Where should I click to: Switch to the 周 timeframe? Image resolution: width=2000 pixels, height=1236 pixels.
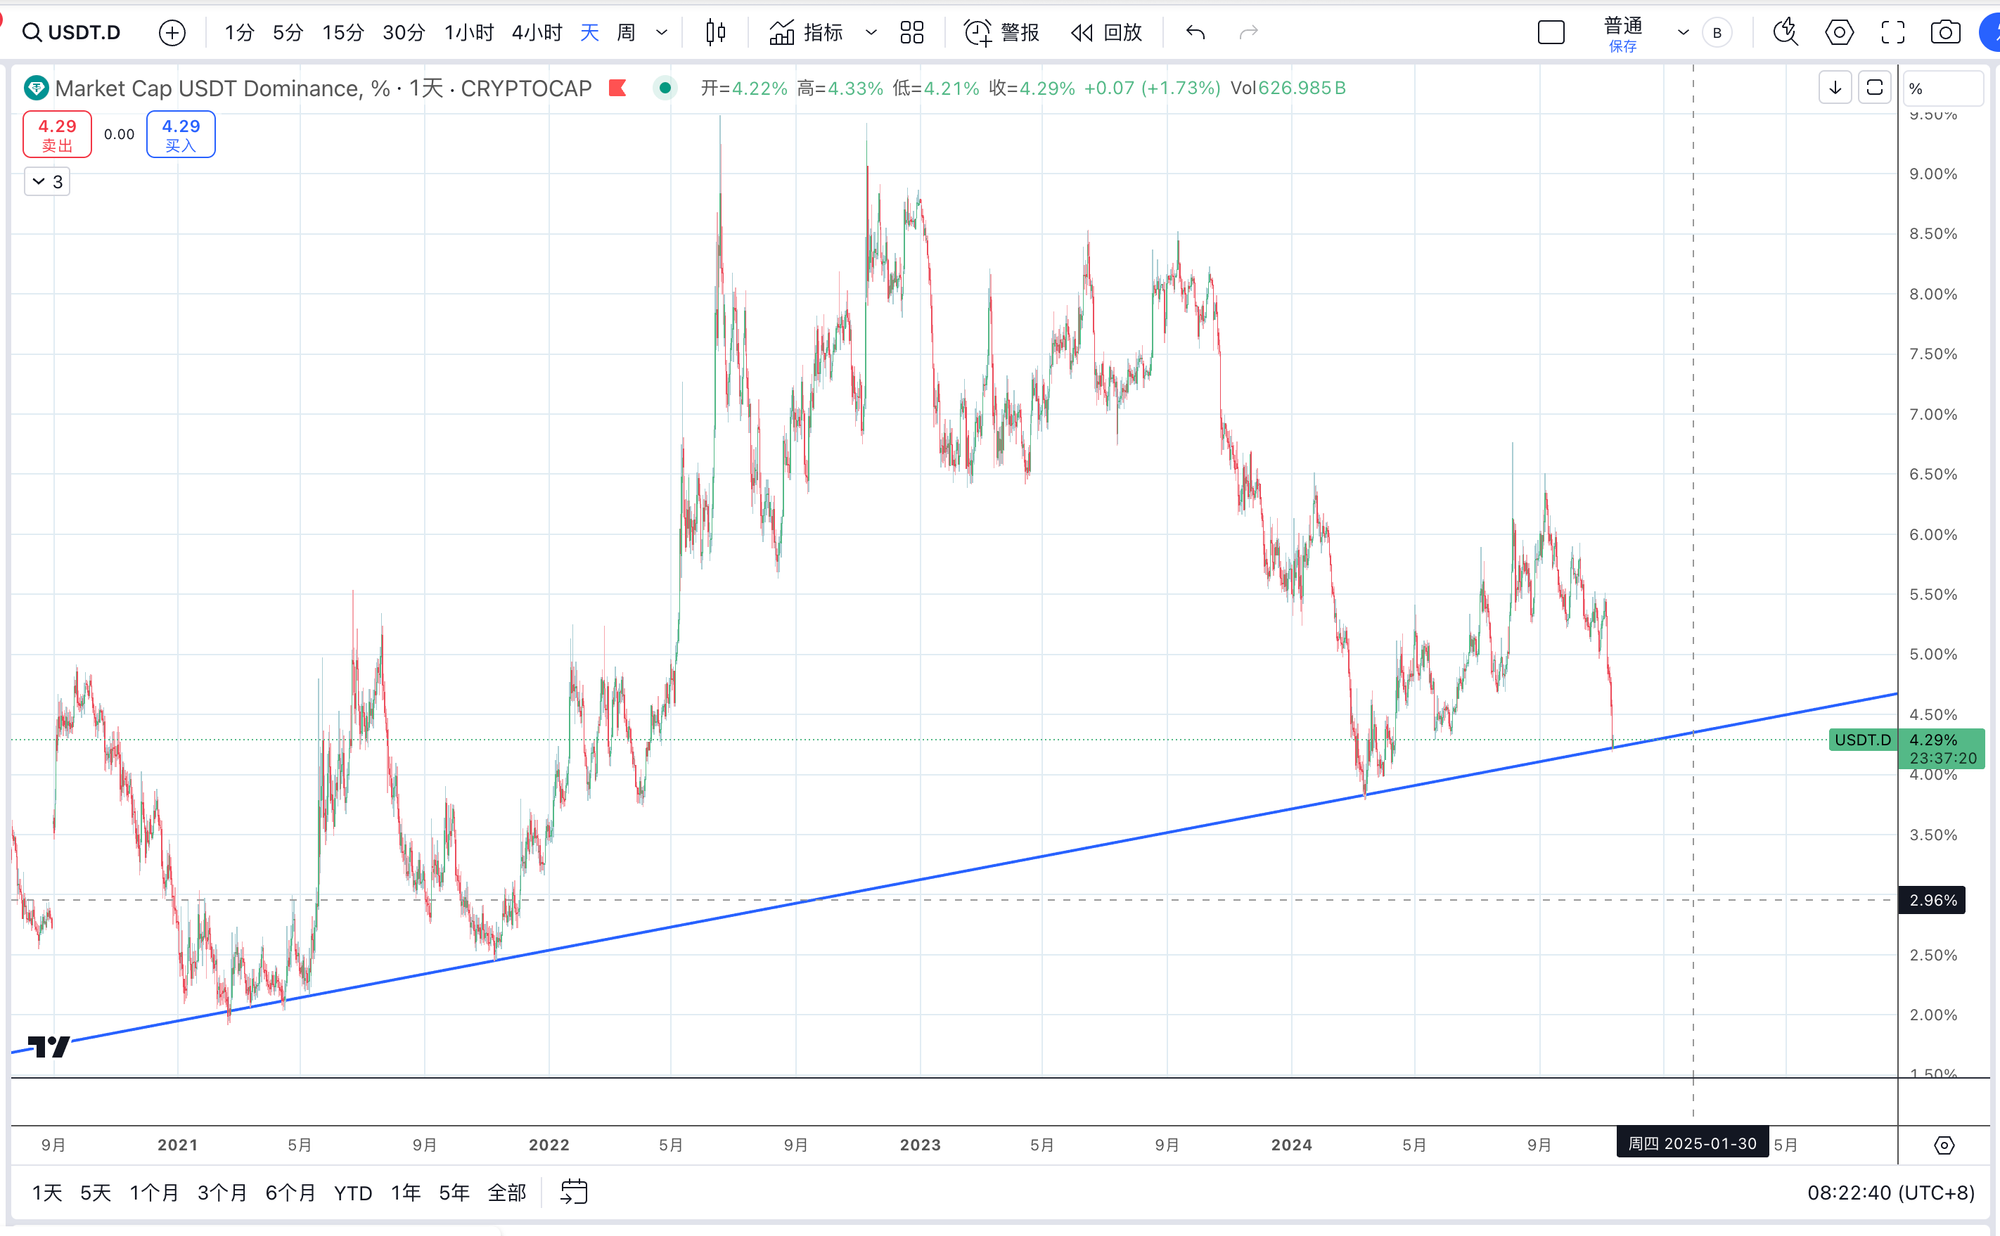(626, 33)
